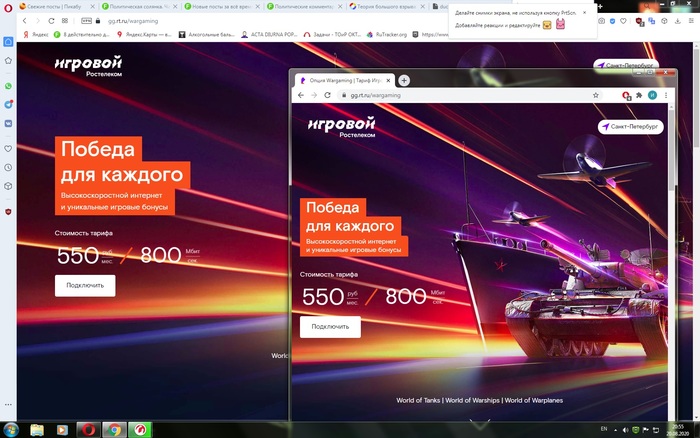
Task: Open the new tab plus button in Chrome
Action: coord(404,80)
